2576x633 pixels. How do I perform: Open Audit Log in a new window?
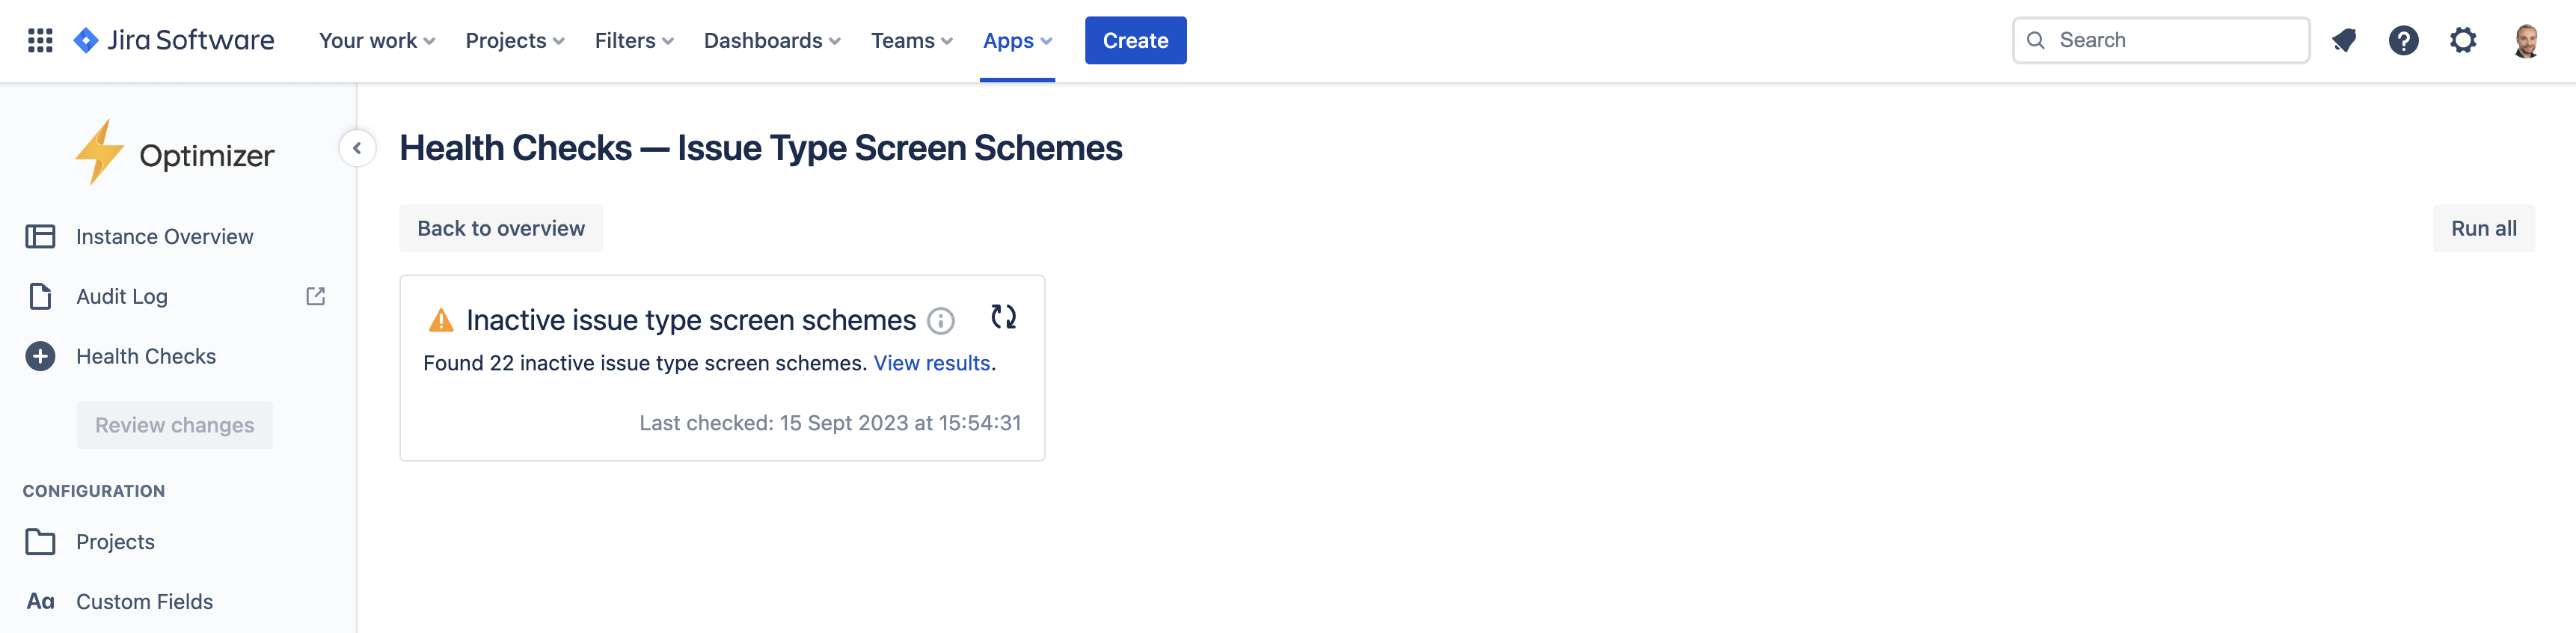pyautogui.click(x=315, y=296)
